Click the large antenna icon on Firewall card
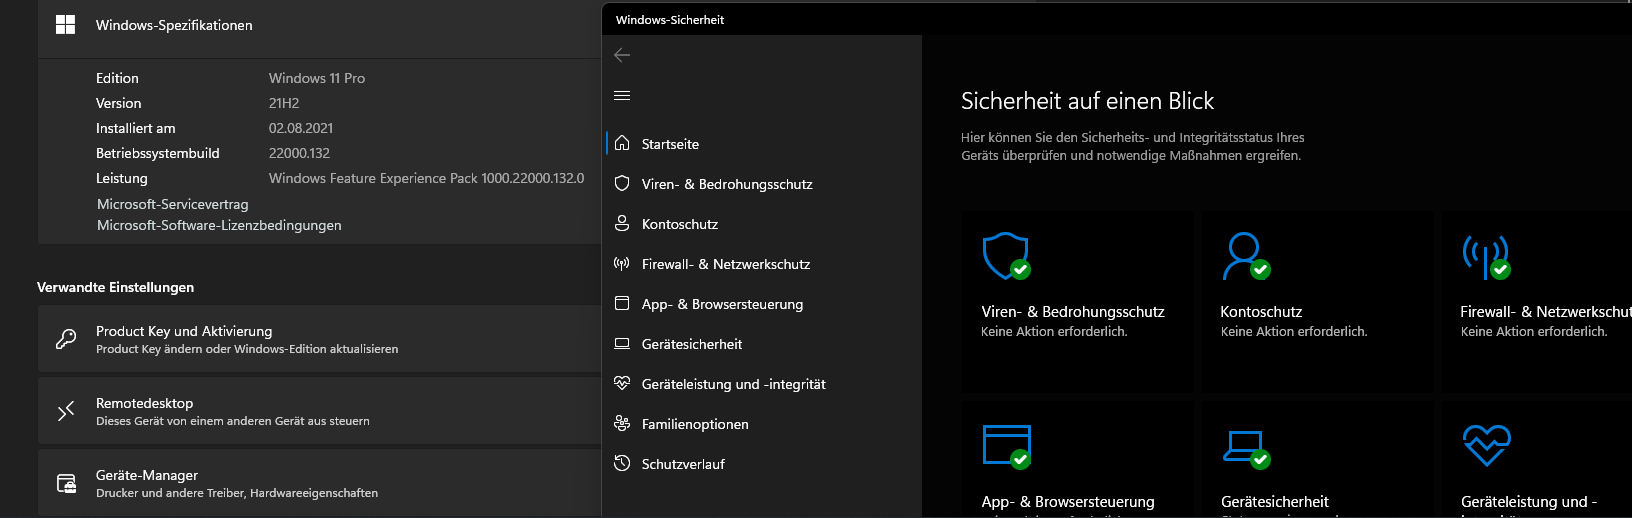 coord(1486,256)
